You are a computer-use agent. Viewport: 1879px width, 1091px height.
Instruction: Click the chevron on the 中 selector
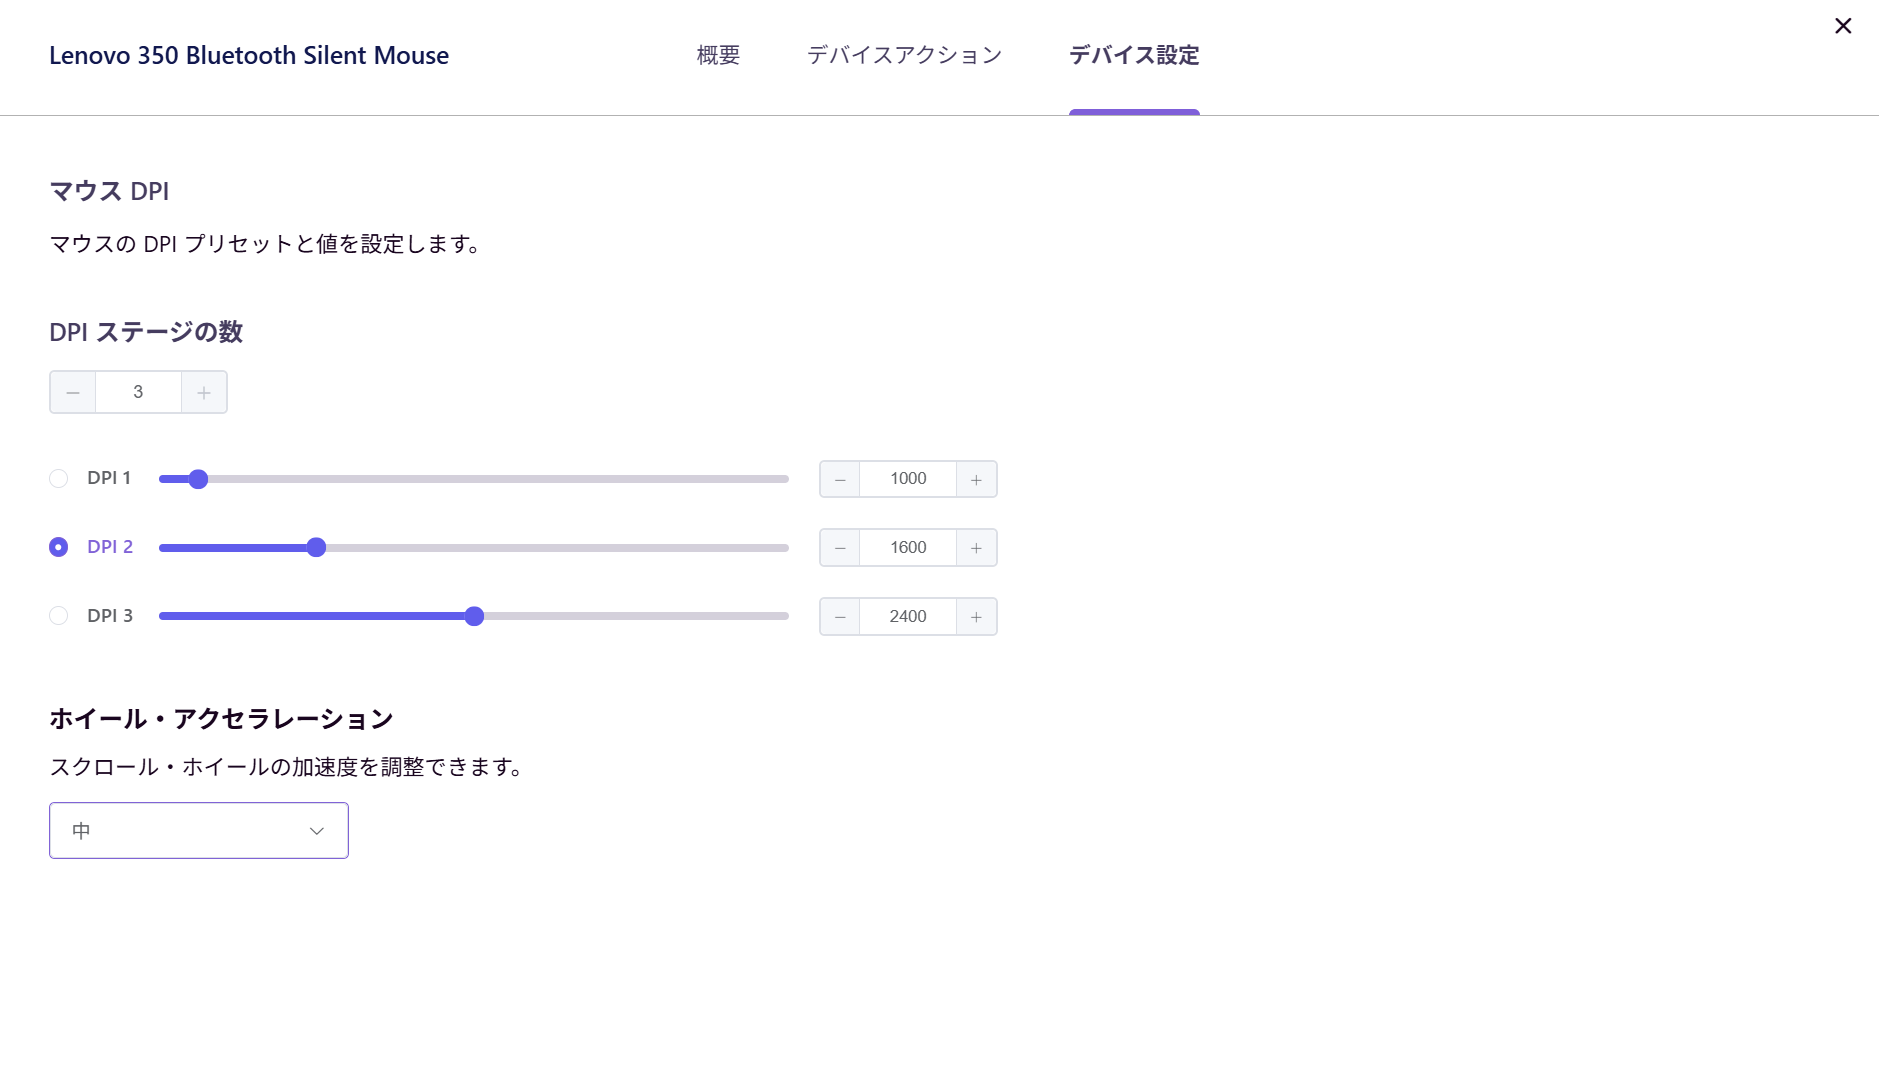coord(316,830)
